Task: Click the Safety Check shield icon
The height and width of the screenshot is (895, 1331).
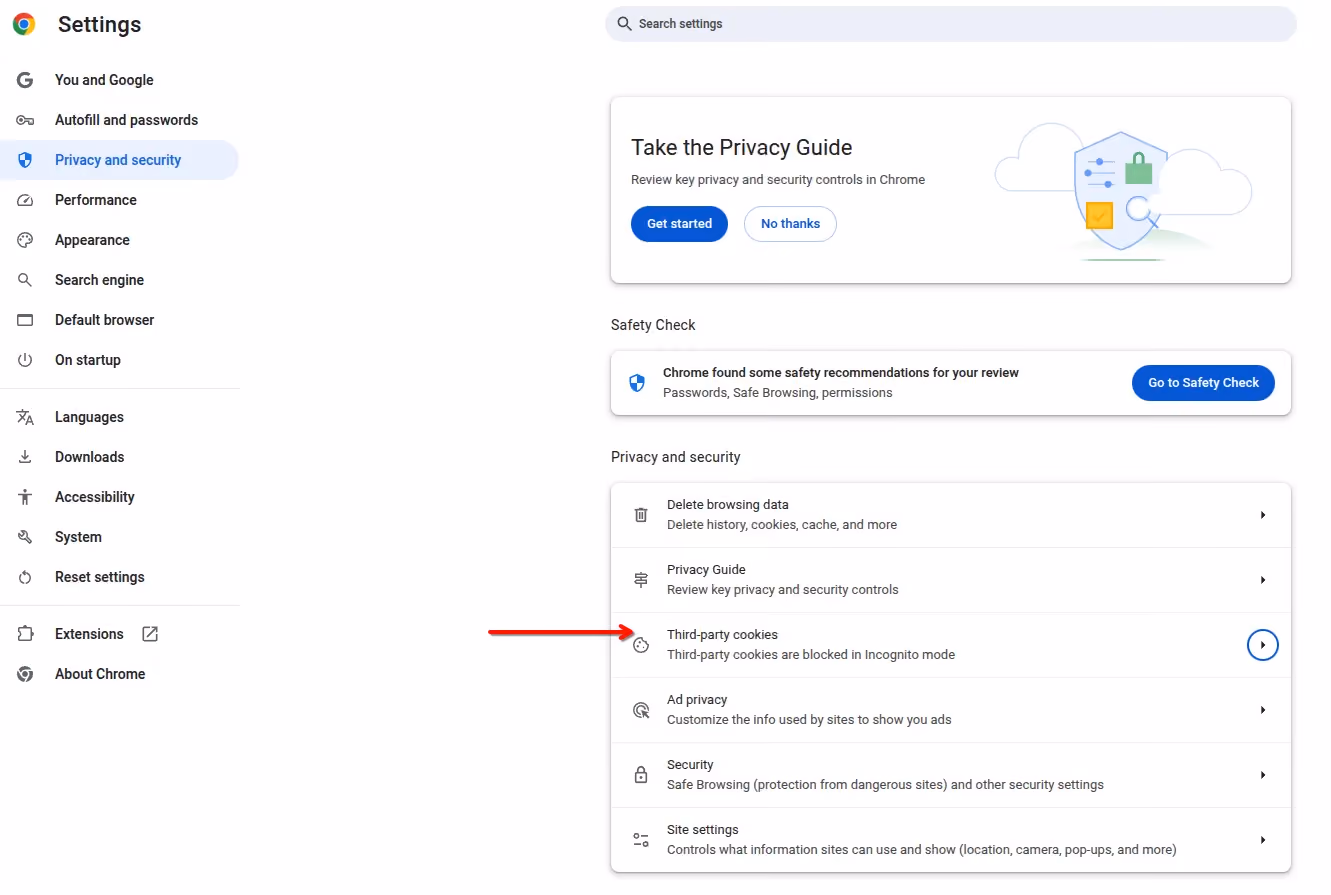Action: point(637,383)
